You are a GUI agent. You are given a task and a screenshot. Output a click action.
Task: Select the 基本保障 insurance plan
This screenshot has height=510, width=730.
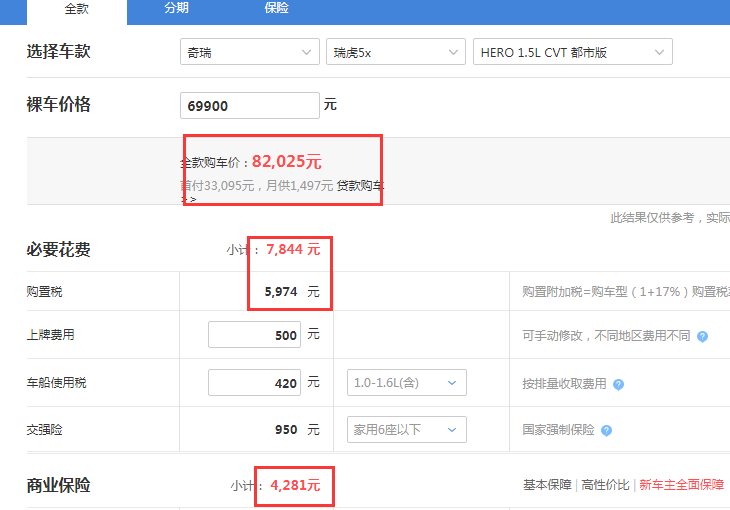coord(547,485)
